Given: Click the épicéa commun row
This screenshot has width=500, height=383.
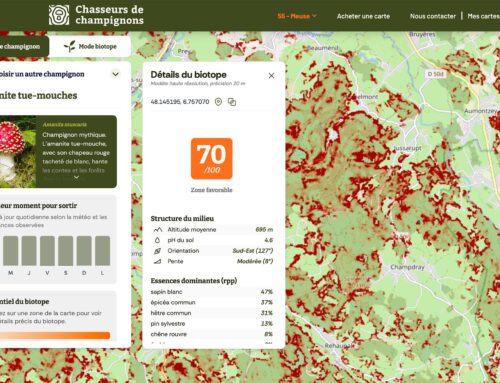Looking at the screenshot, I should 212,302.
